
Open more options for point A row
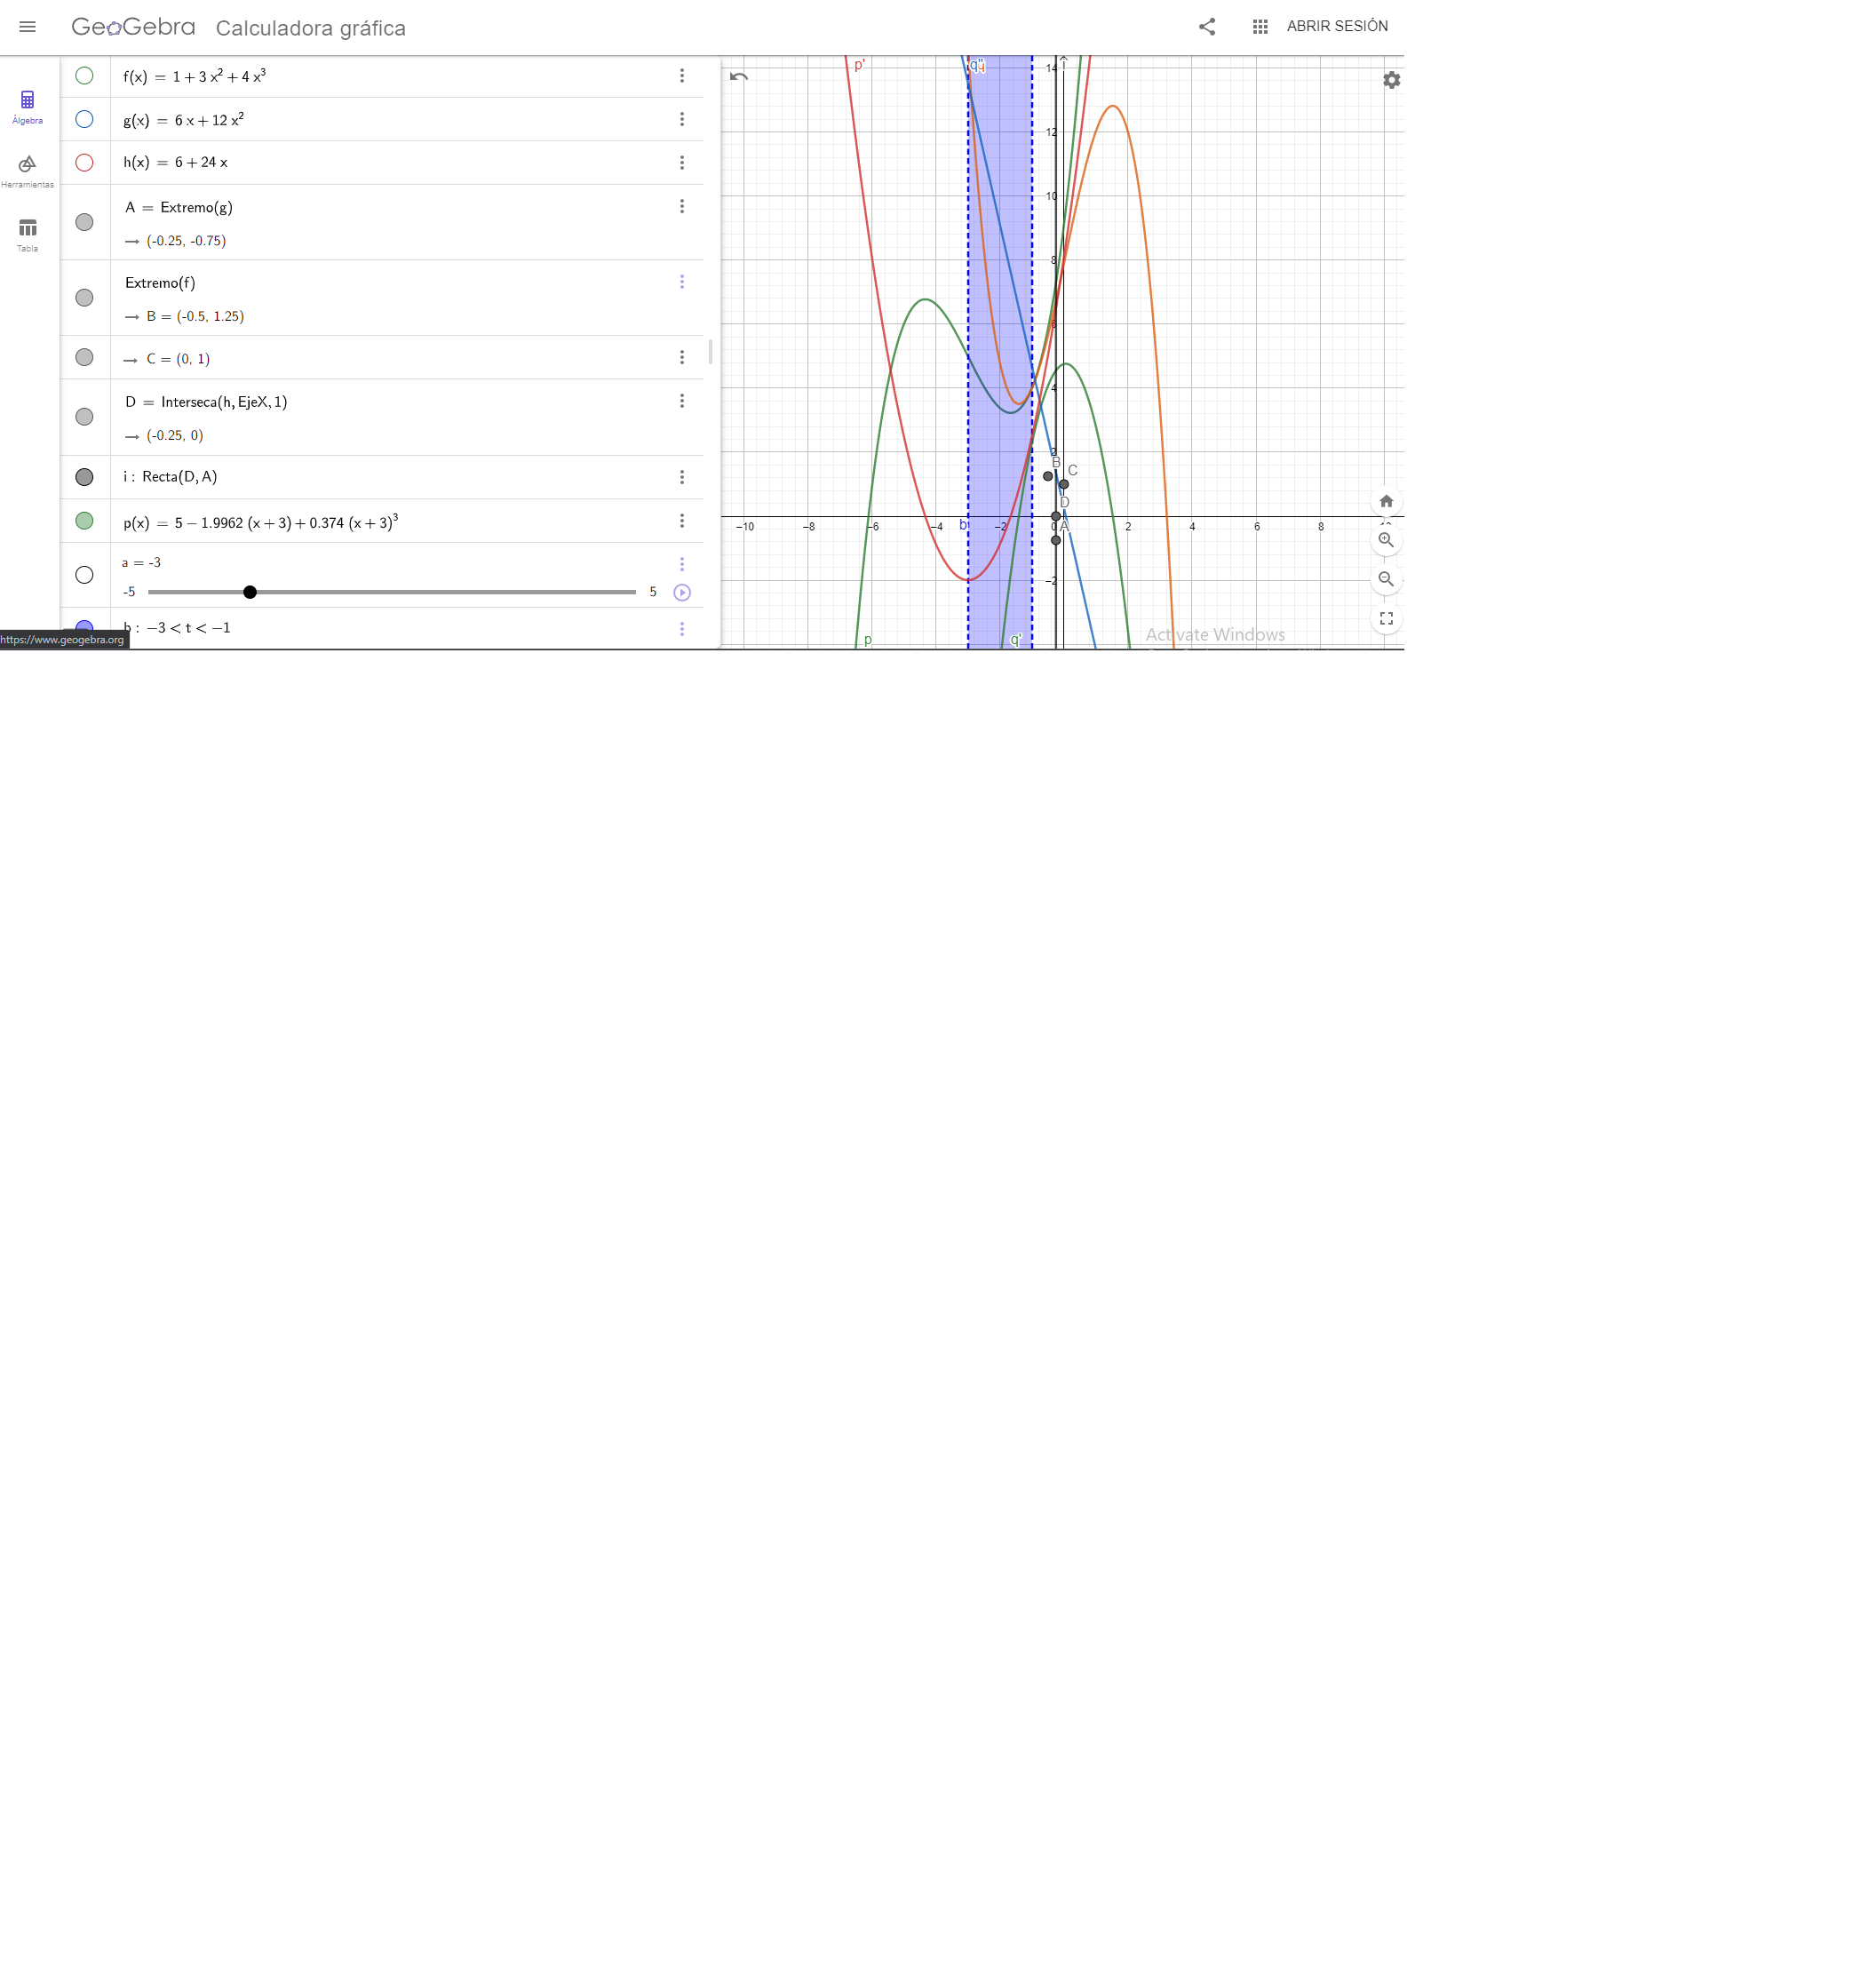tap(682, 206)
